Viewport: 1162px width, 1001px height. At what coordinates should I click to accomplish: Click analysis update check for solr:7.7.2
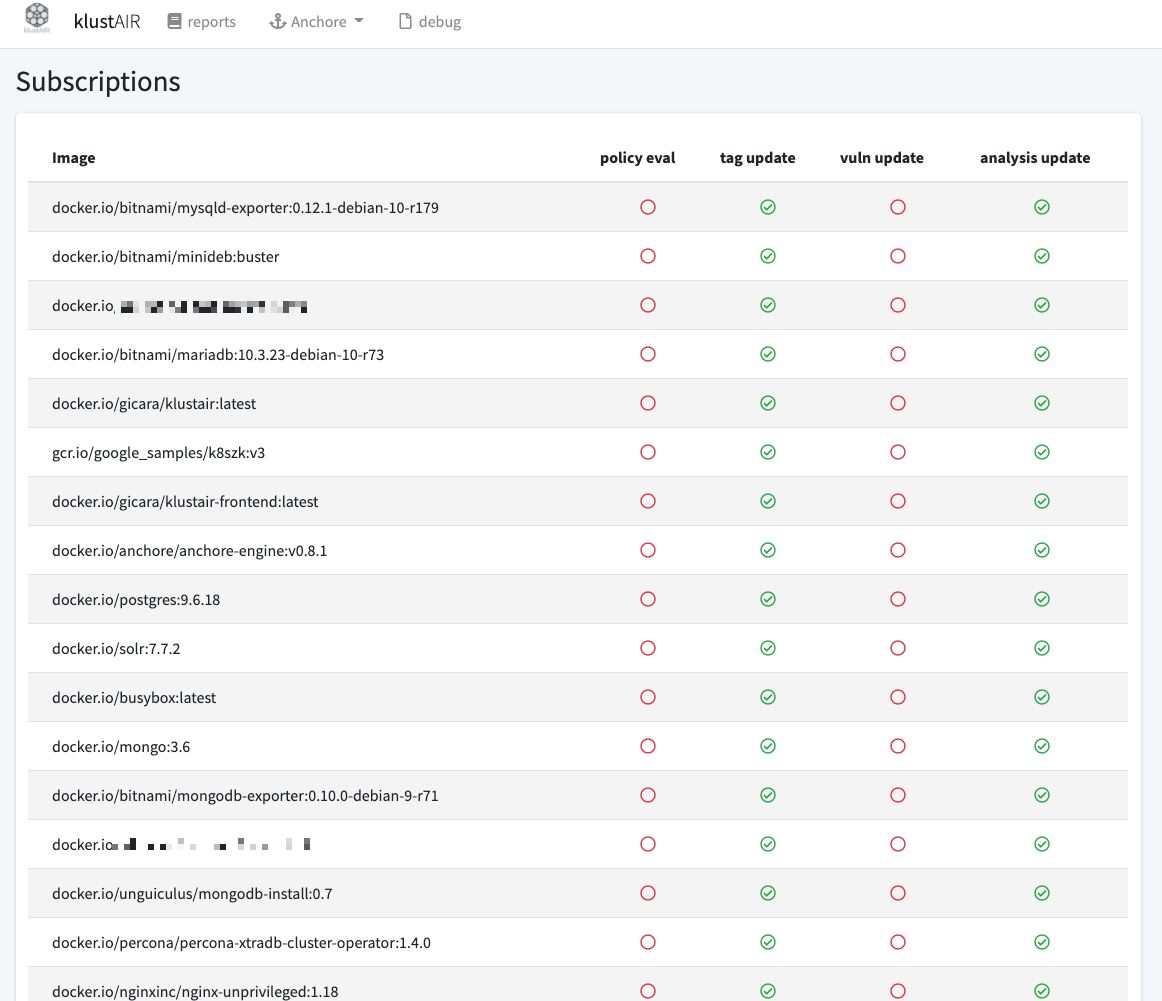point(1042,648)
